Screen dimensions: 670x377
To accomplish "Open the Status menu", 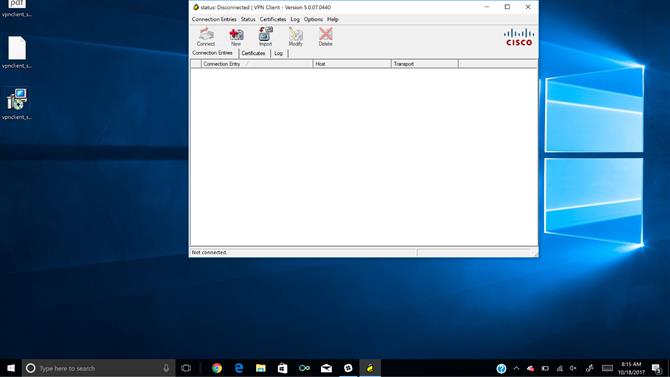I will (x=248, y=19).
